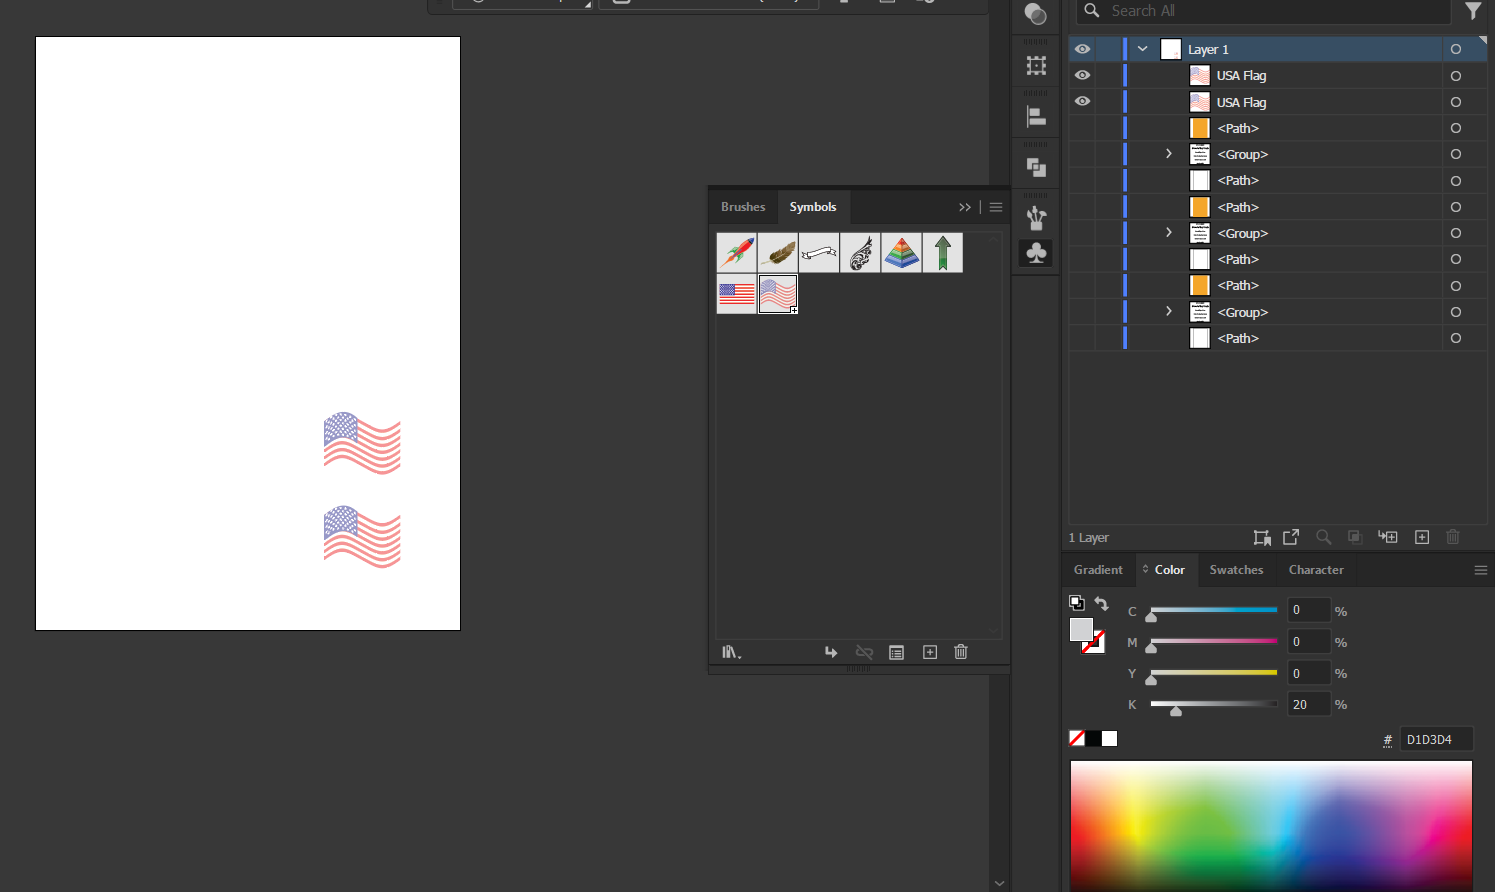Click the Place Symbol Instance icon
Screen dimensions: 1495x892
[831, 652]
